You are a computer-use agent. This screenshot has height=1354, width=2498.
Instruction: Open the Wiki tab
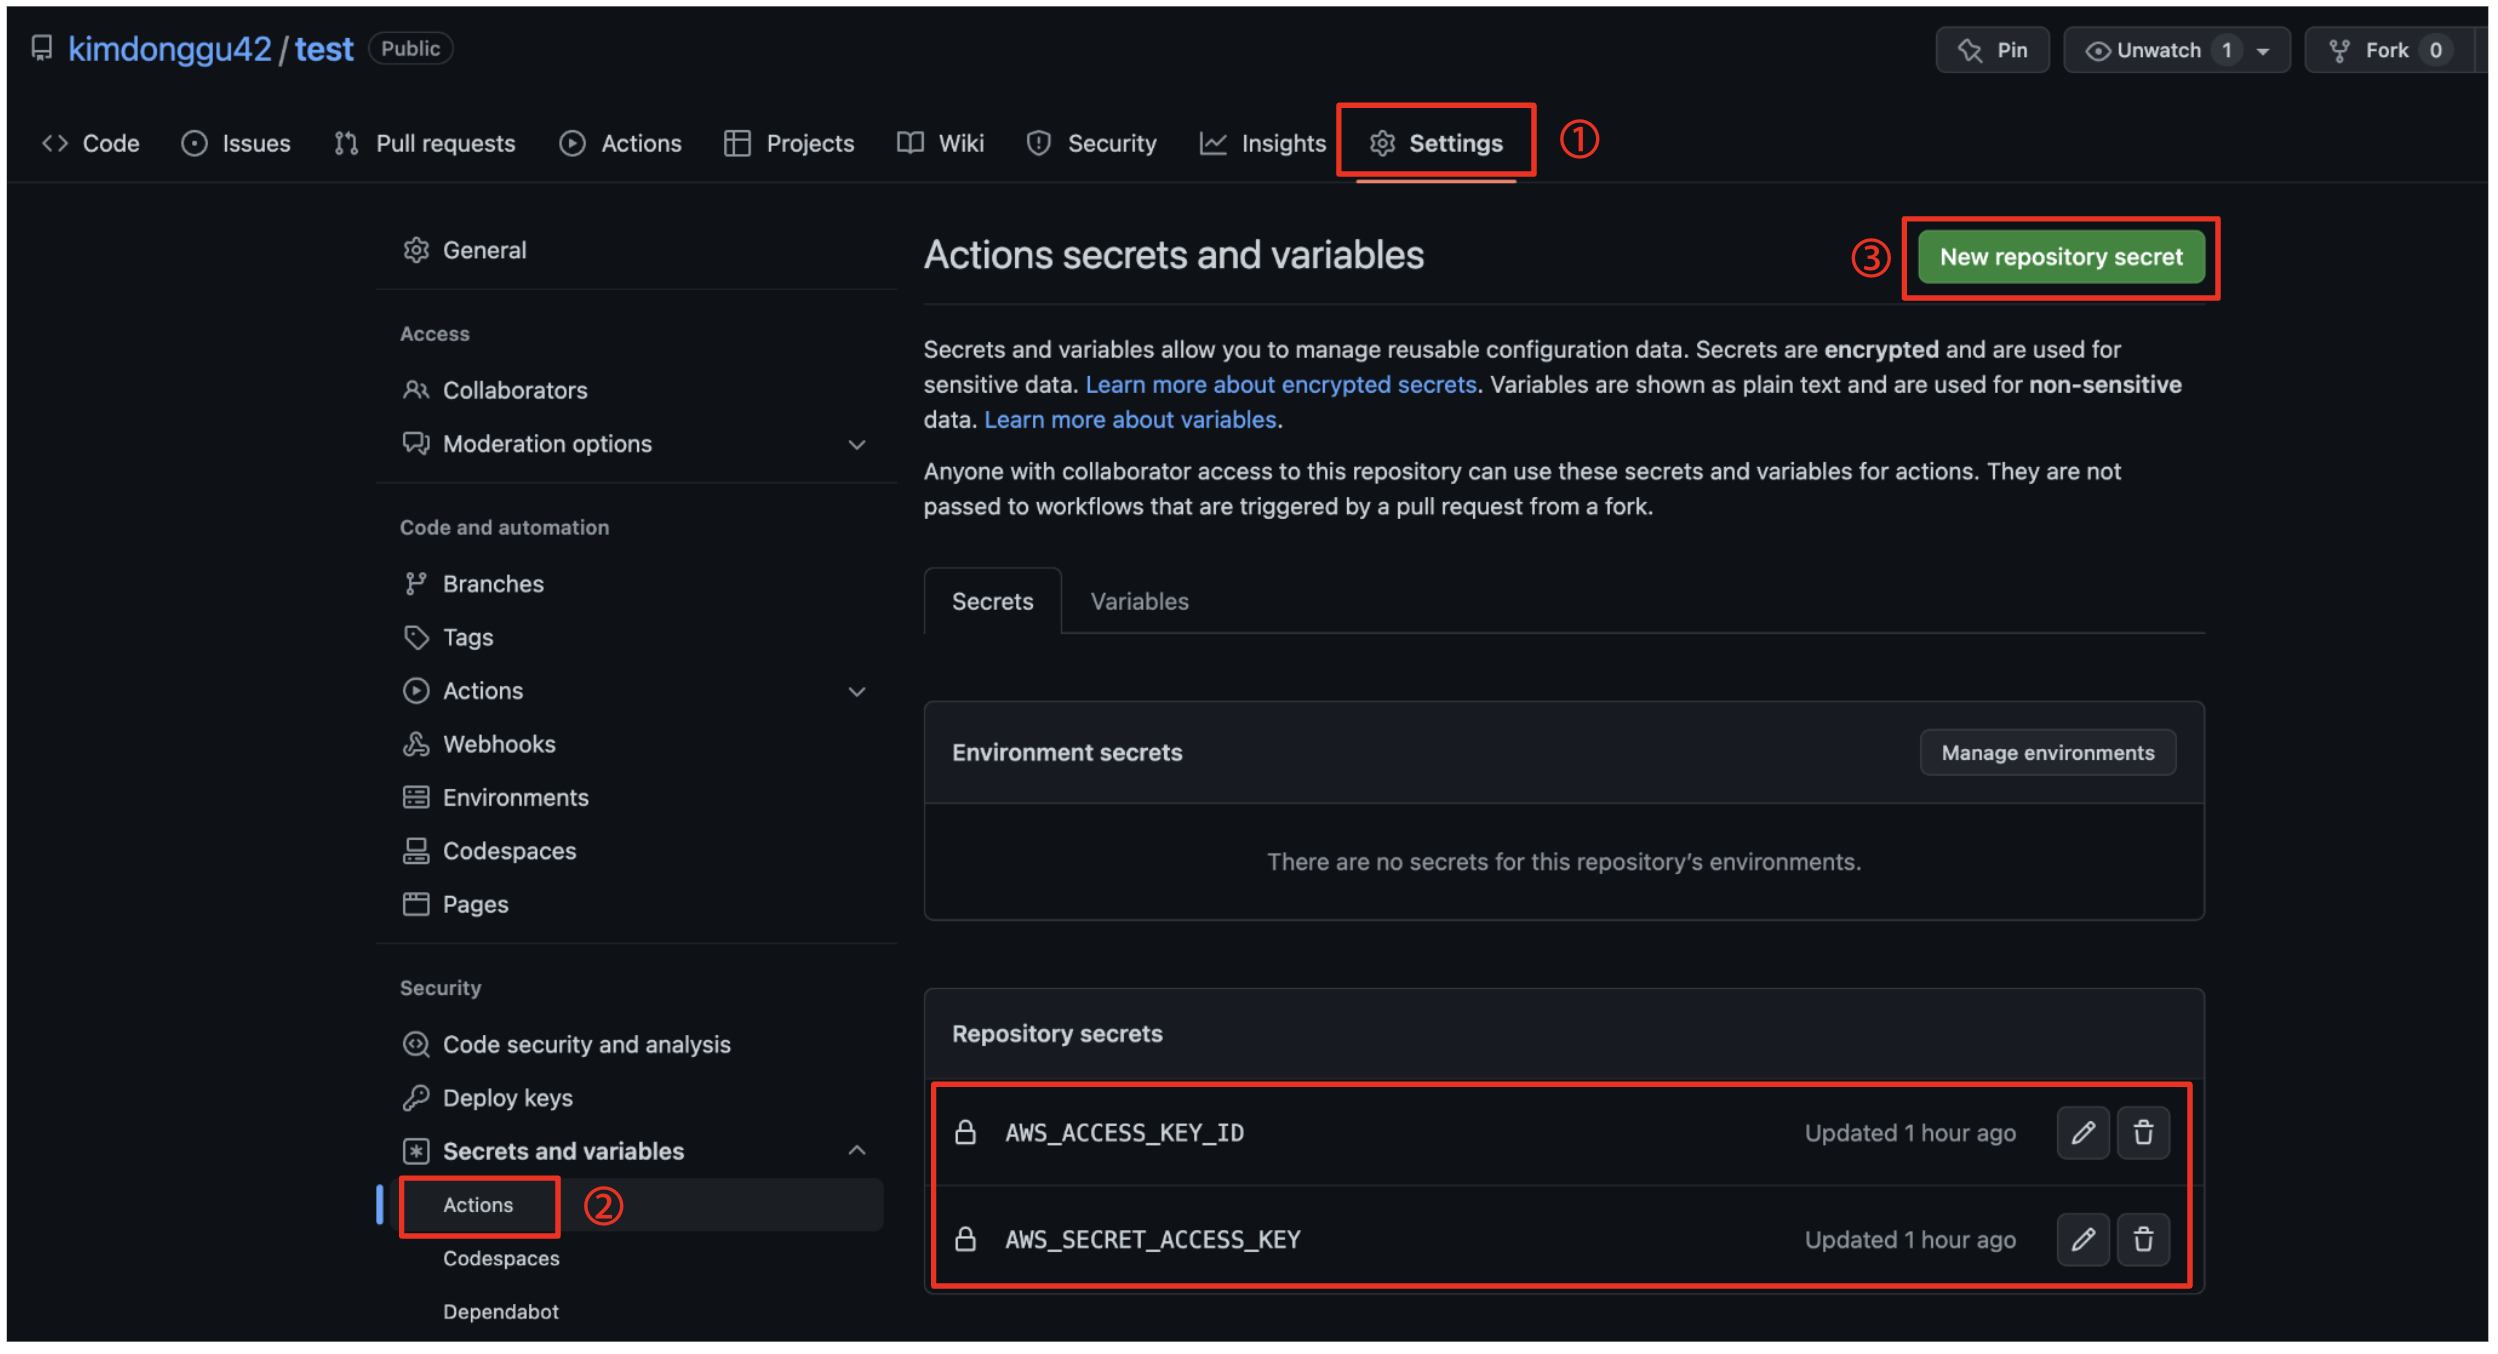942,144
